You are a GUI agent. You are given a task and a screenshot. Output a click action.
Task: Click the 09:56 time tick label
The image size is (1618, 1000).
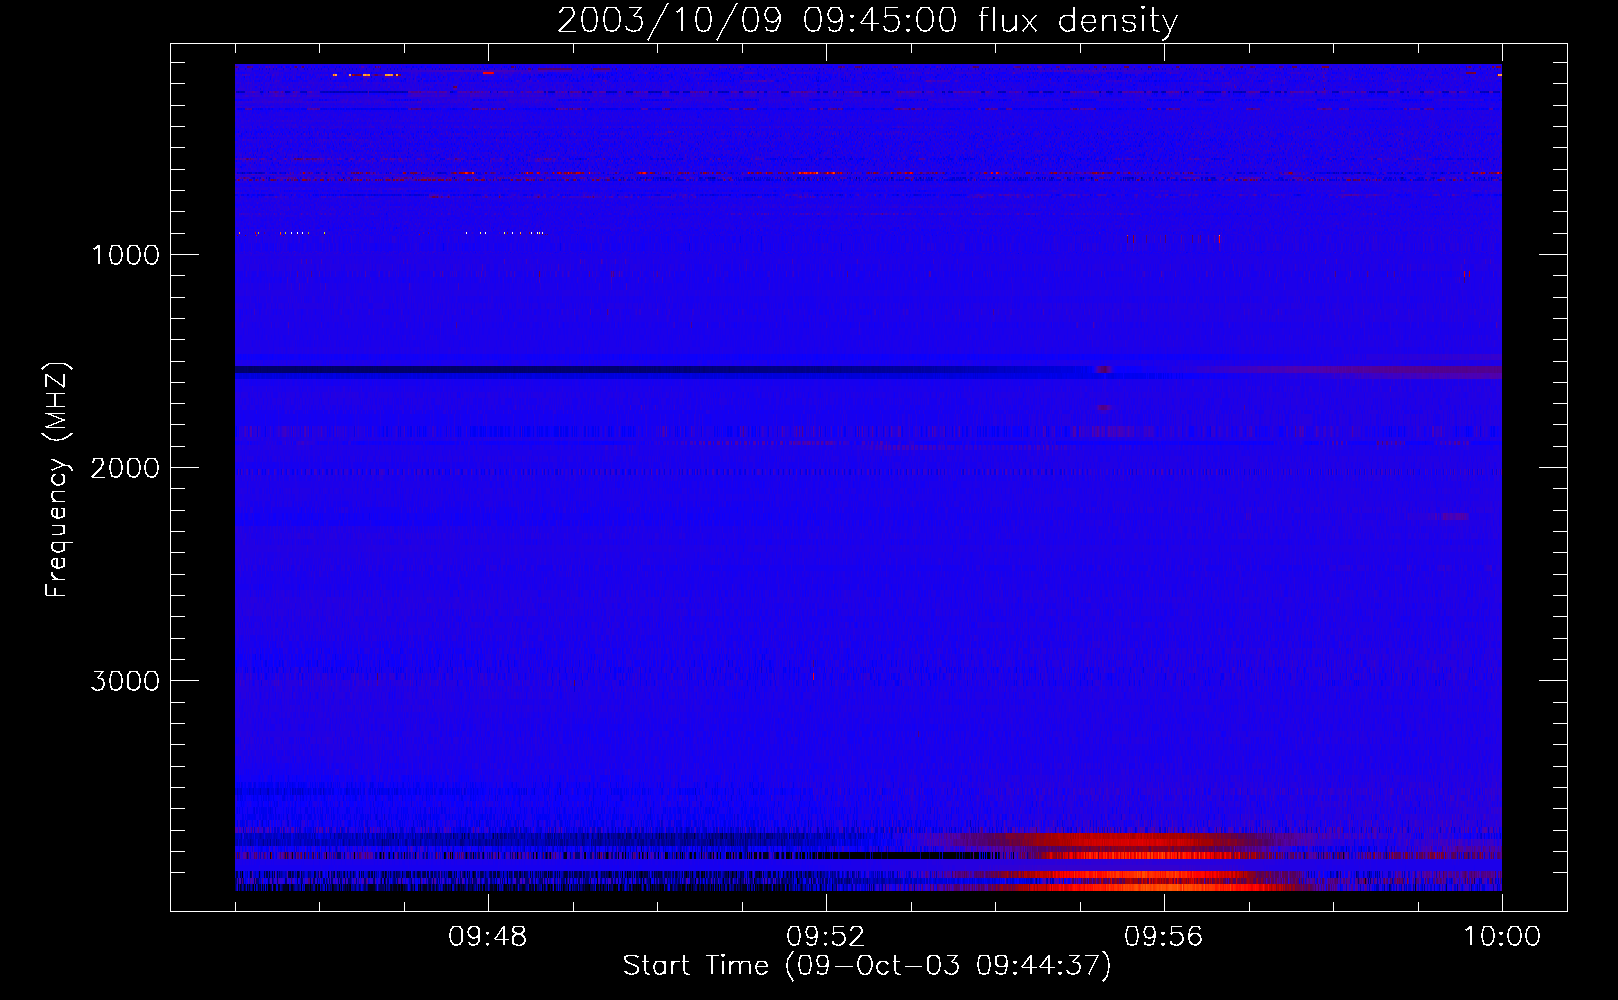tap(1164, 937)
